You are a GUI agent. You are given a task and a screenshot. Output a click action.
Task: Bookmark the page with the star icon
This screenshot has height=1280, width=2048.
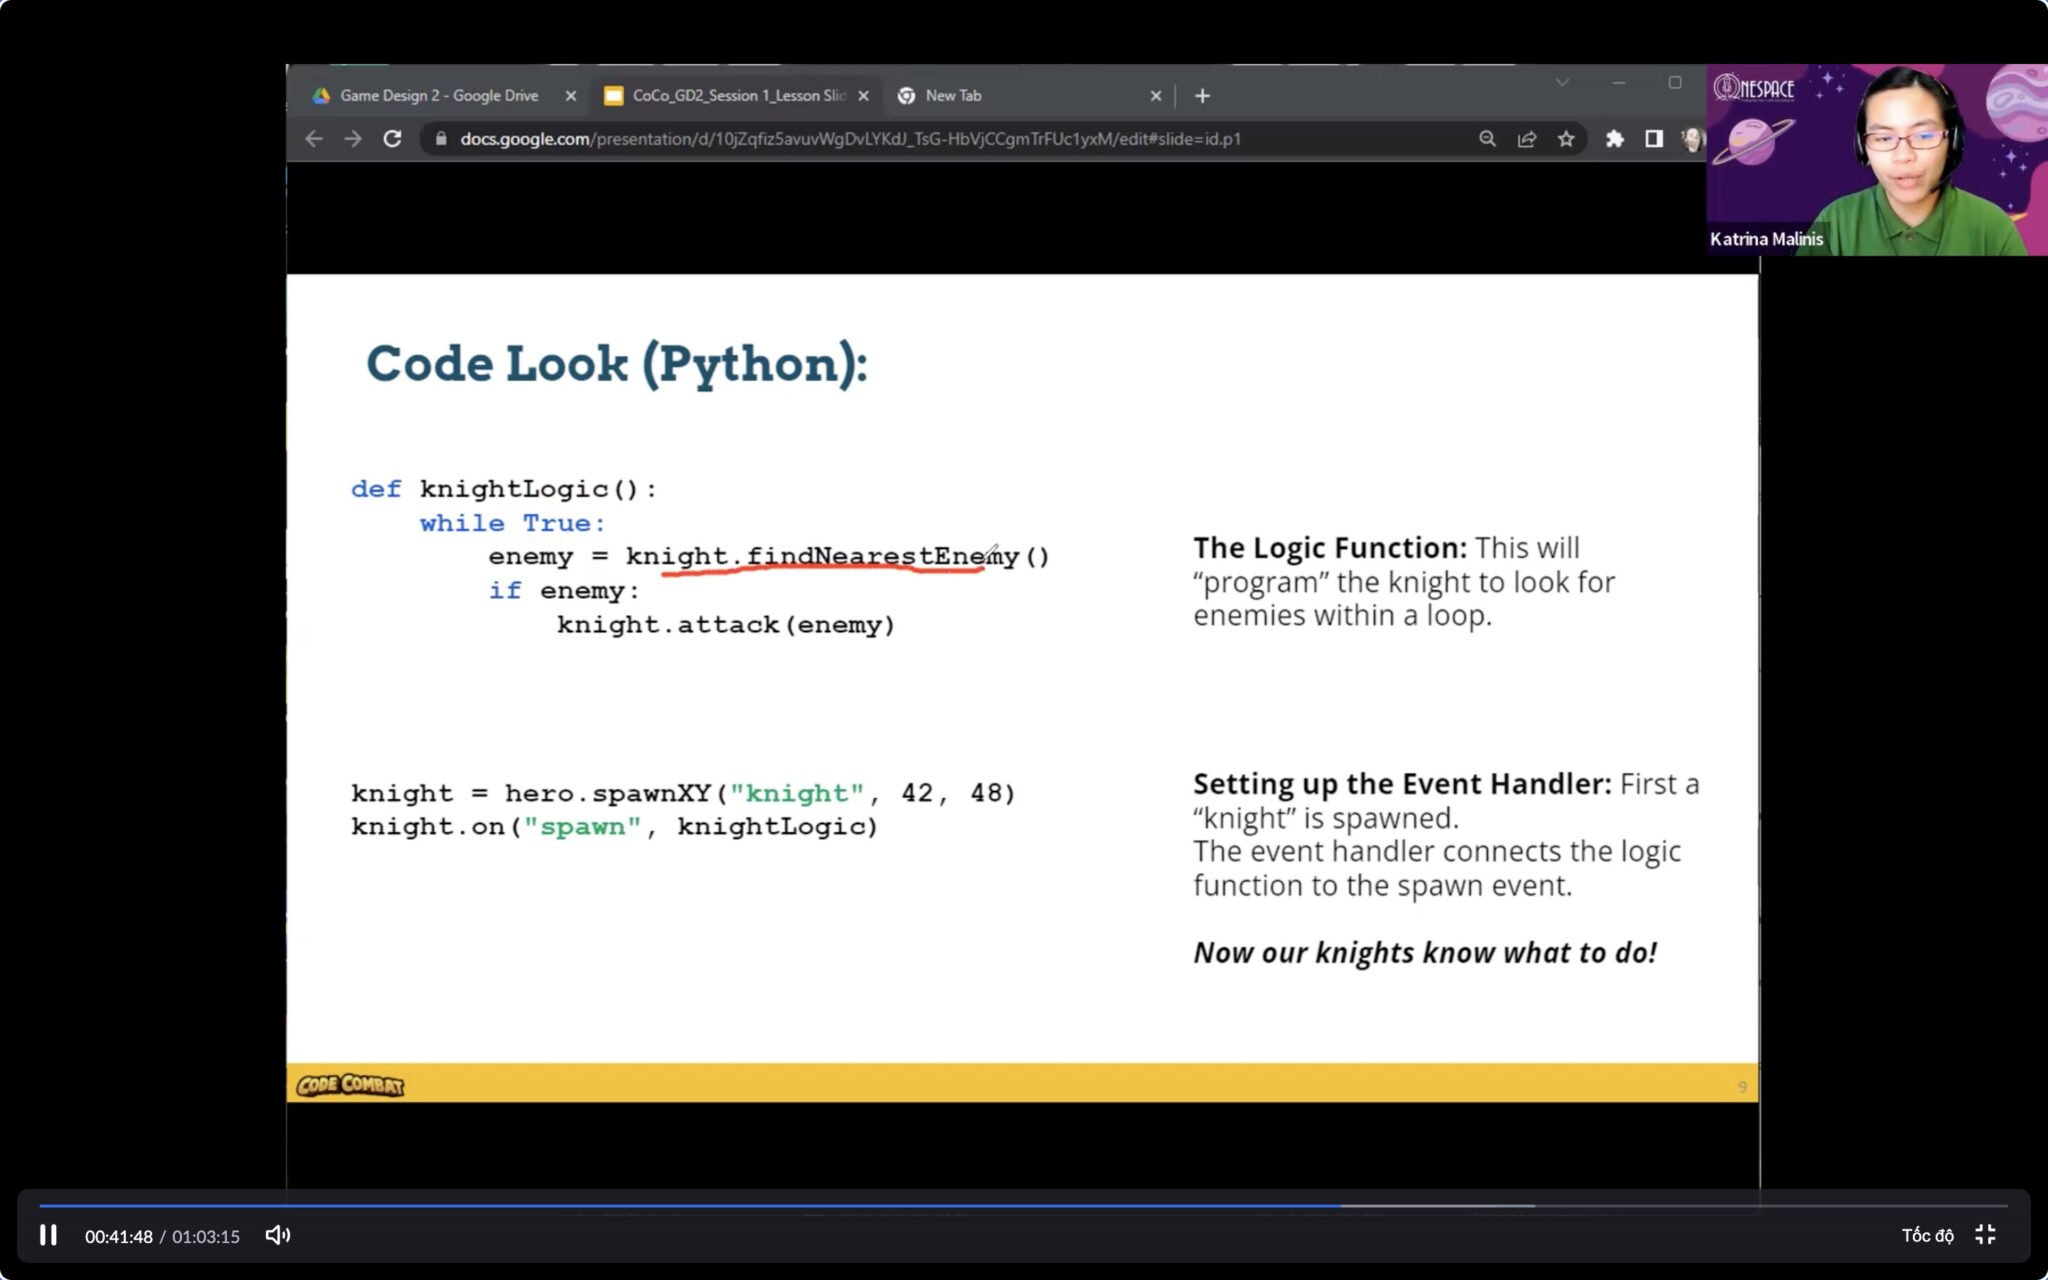click(x=1564, y=139)
